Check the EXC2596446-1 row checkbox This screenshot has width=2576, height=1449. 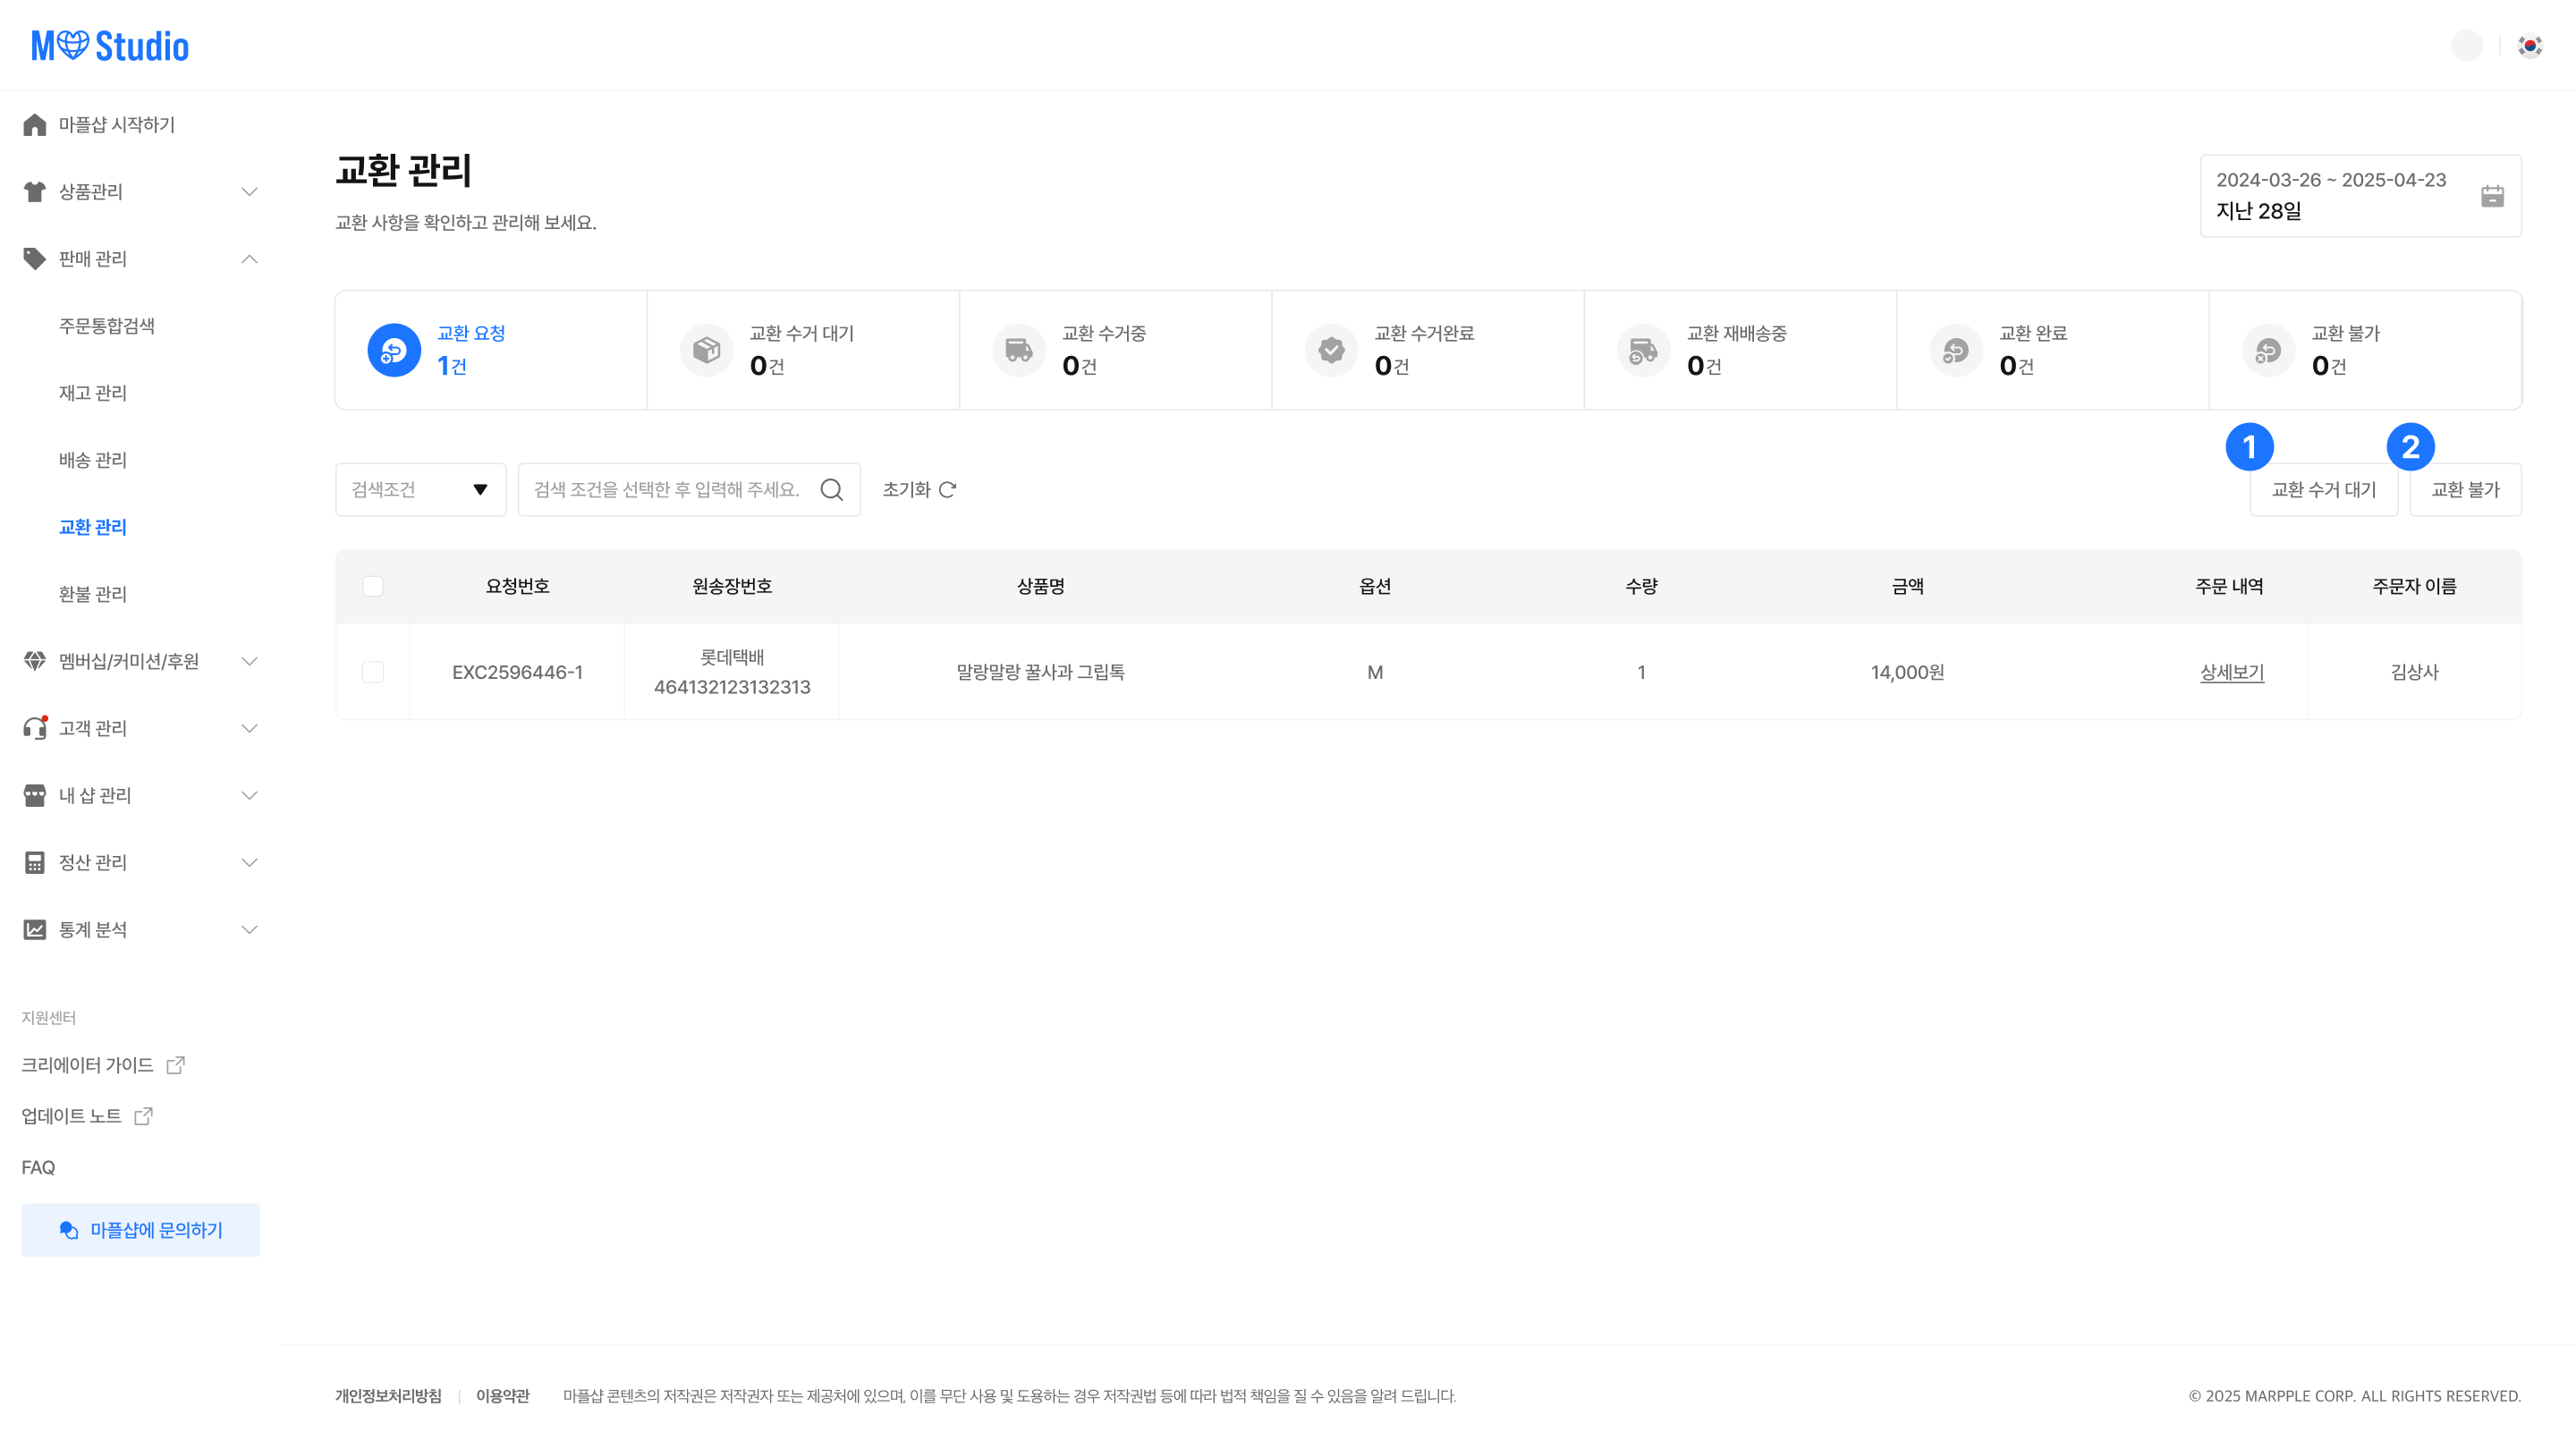373,672
